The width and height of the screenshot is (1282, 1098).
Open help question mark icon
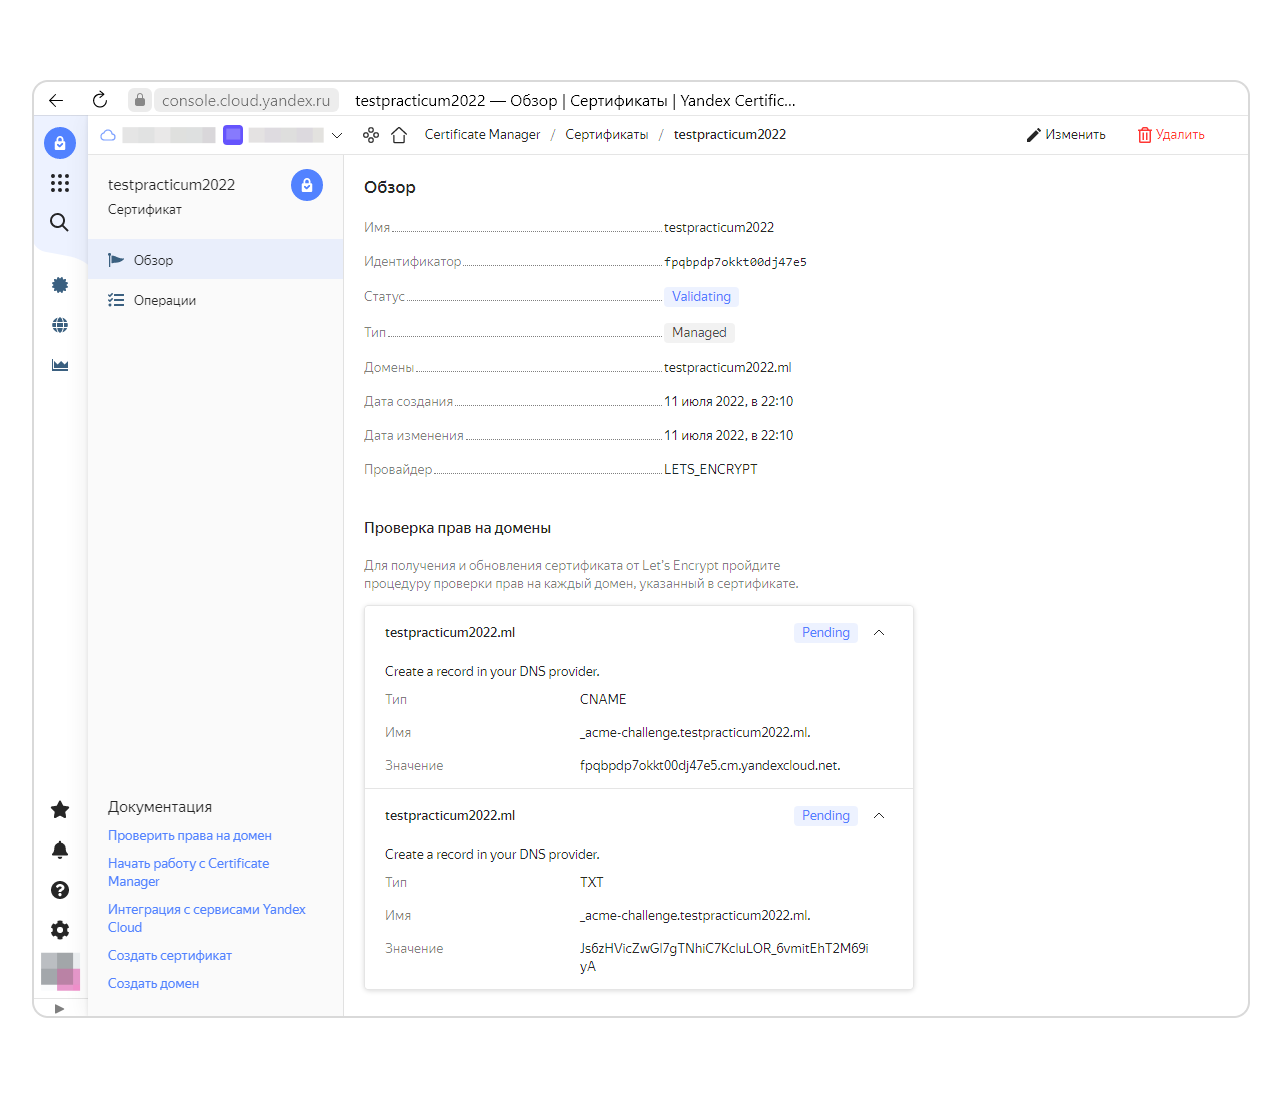point(60,890)
